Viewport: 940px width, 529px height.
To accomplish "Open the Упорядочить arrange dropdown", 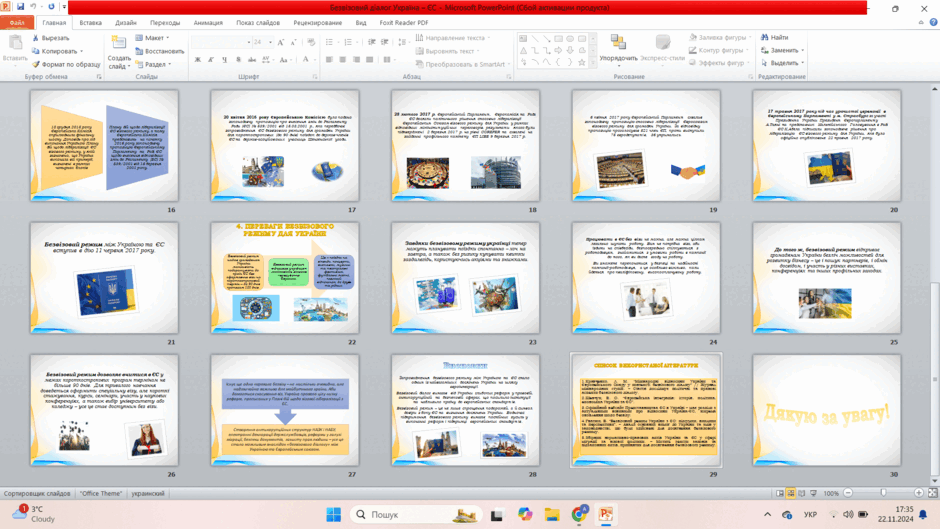I will point(618,48).
